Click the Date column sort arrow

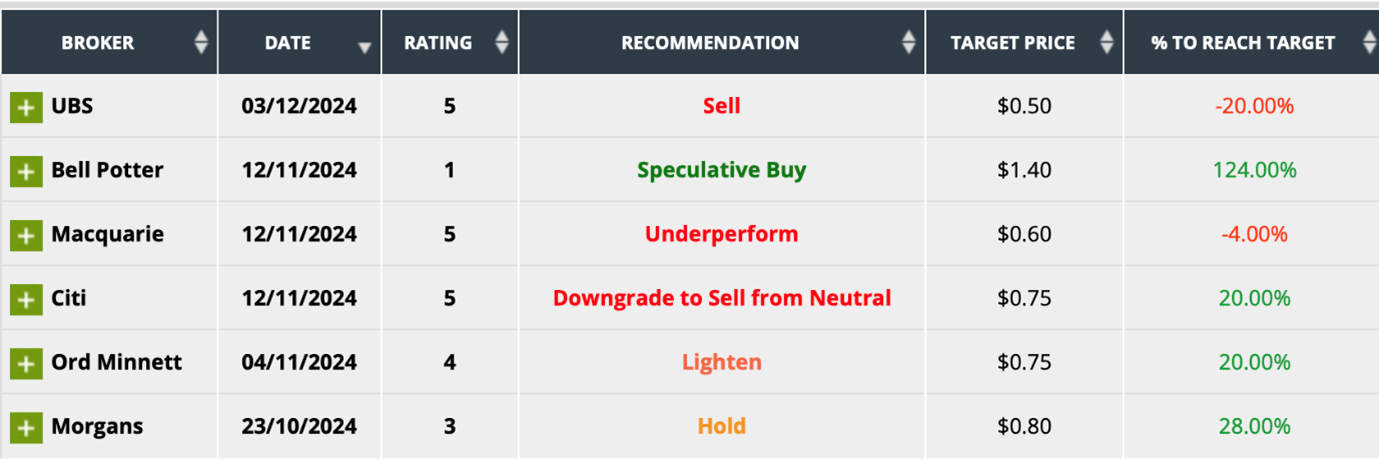point(364,46)
